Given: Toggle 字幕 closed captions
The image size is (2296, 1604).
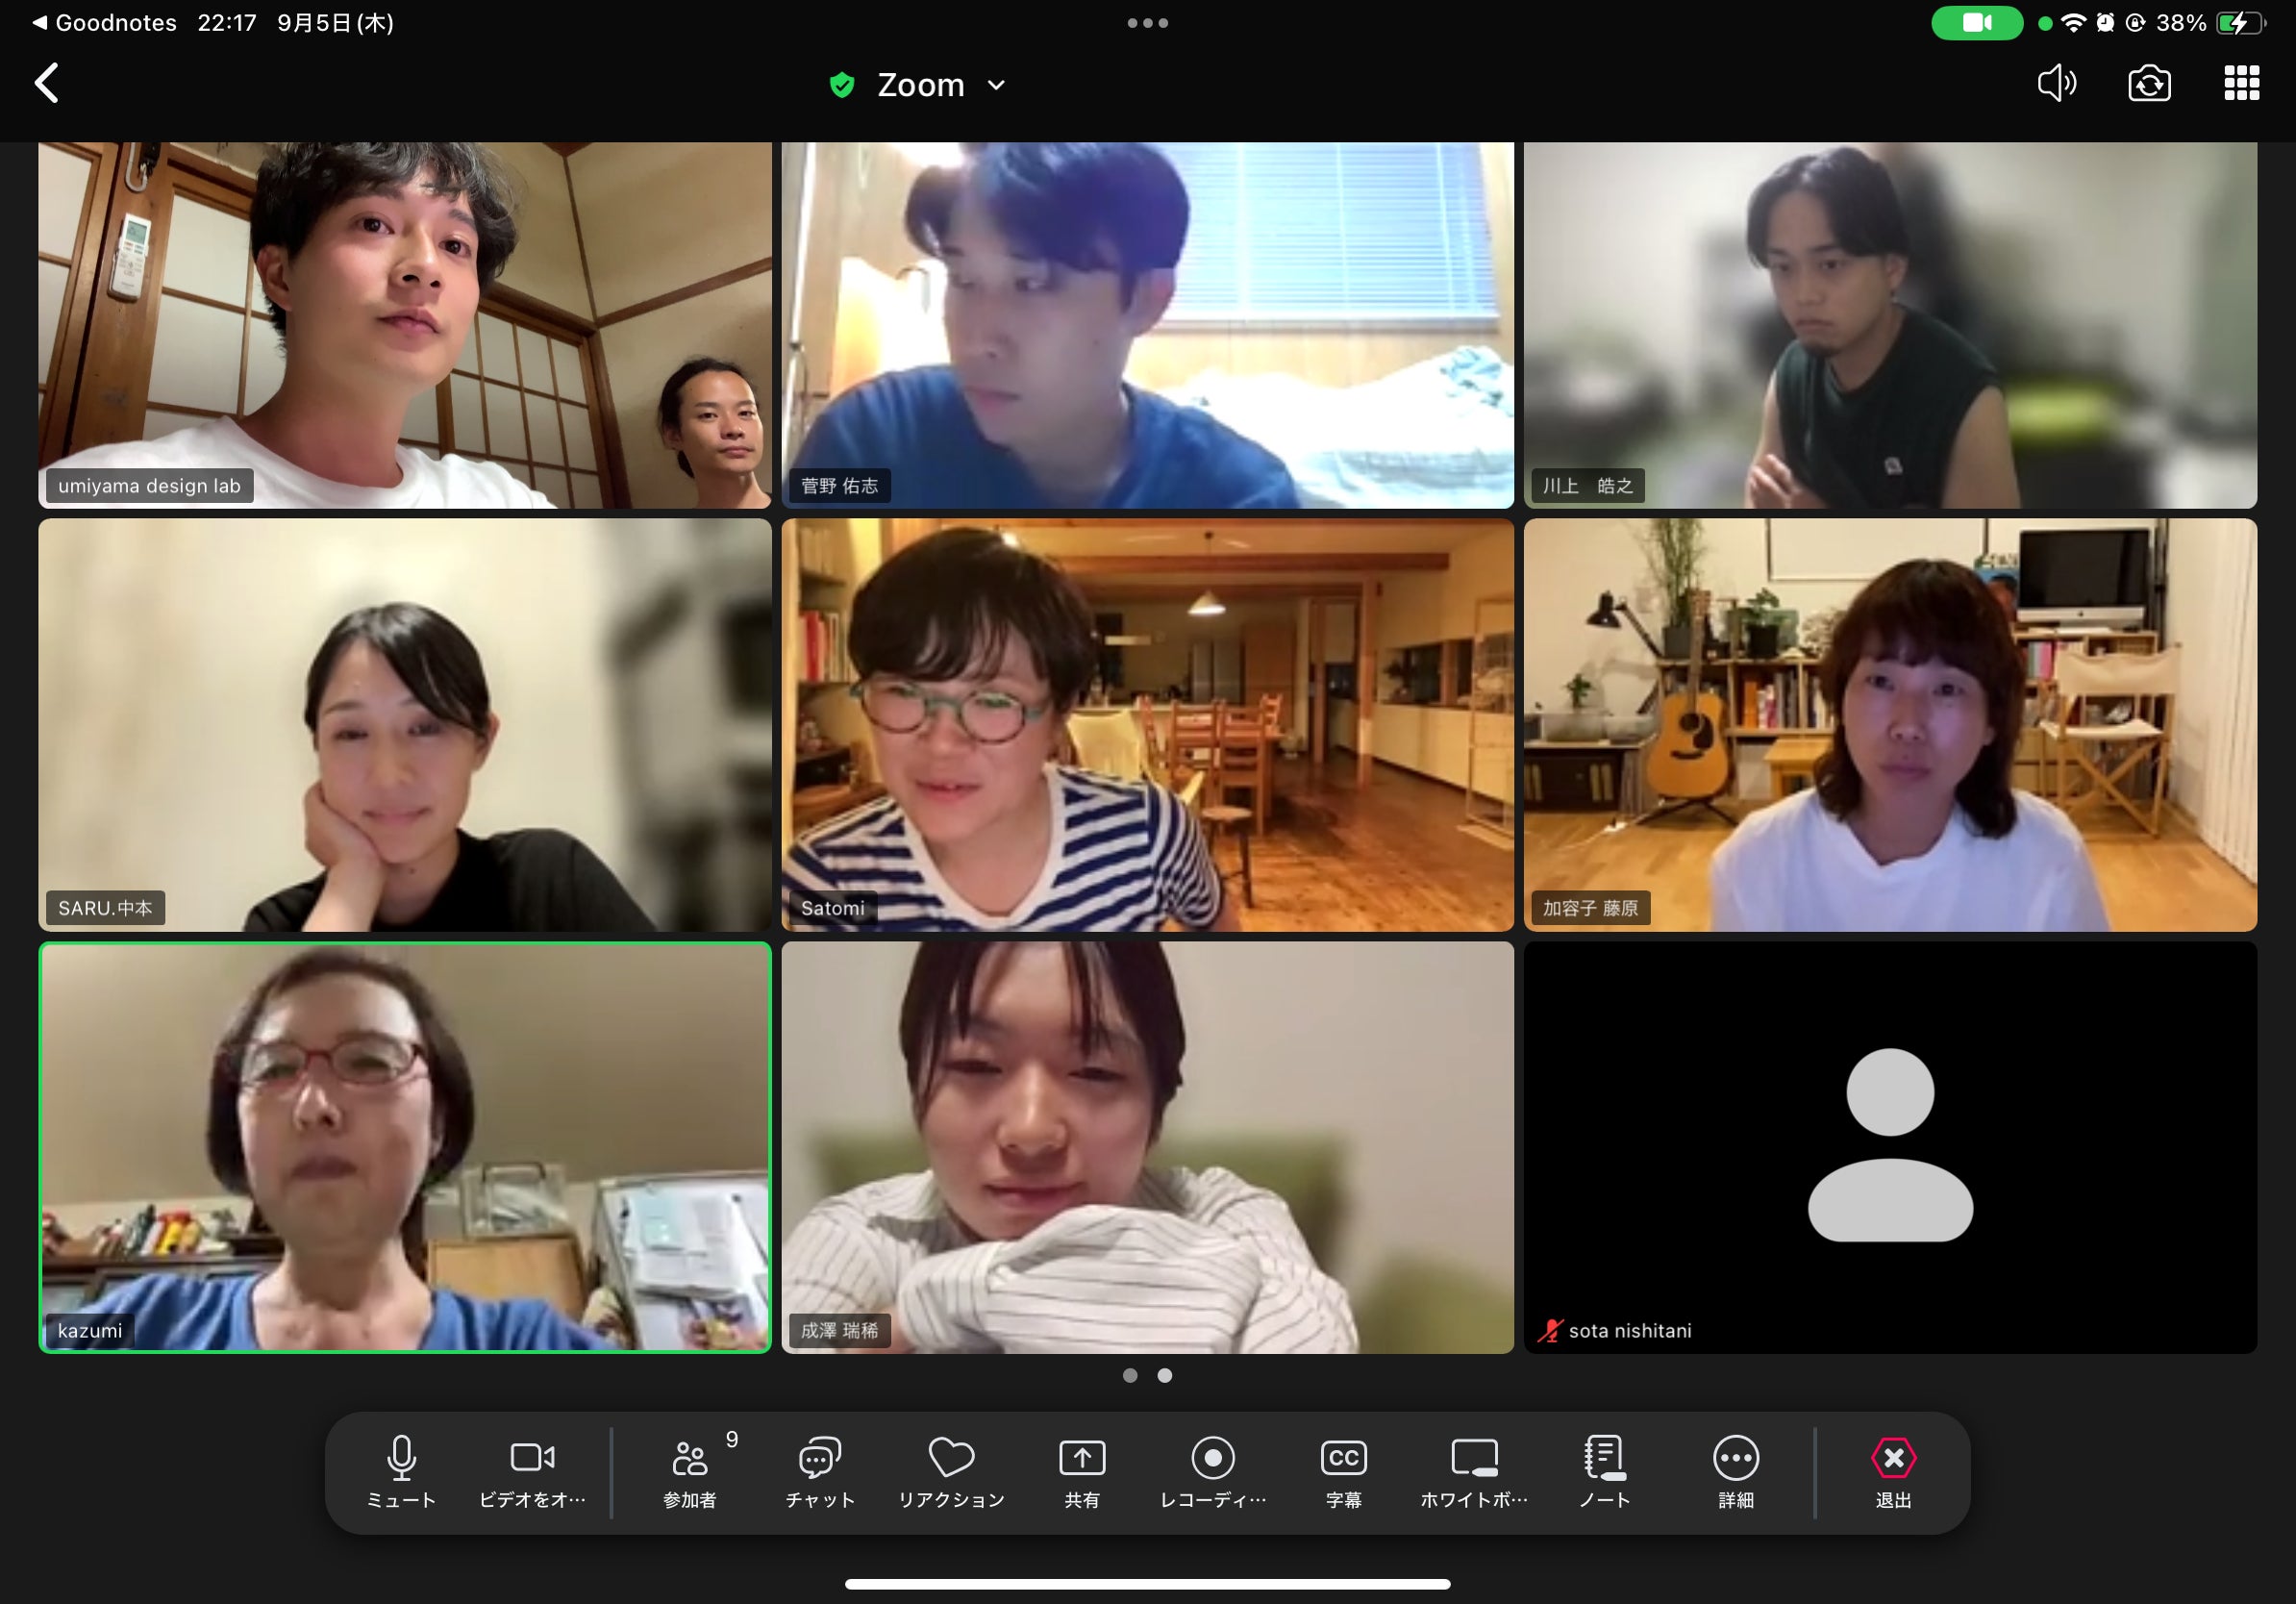Looking at the screenshot, I should (1343, 1470).
